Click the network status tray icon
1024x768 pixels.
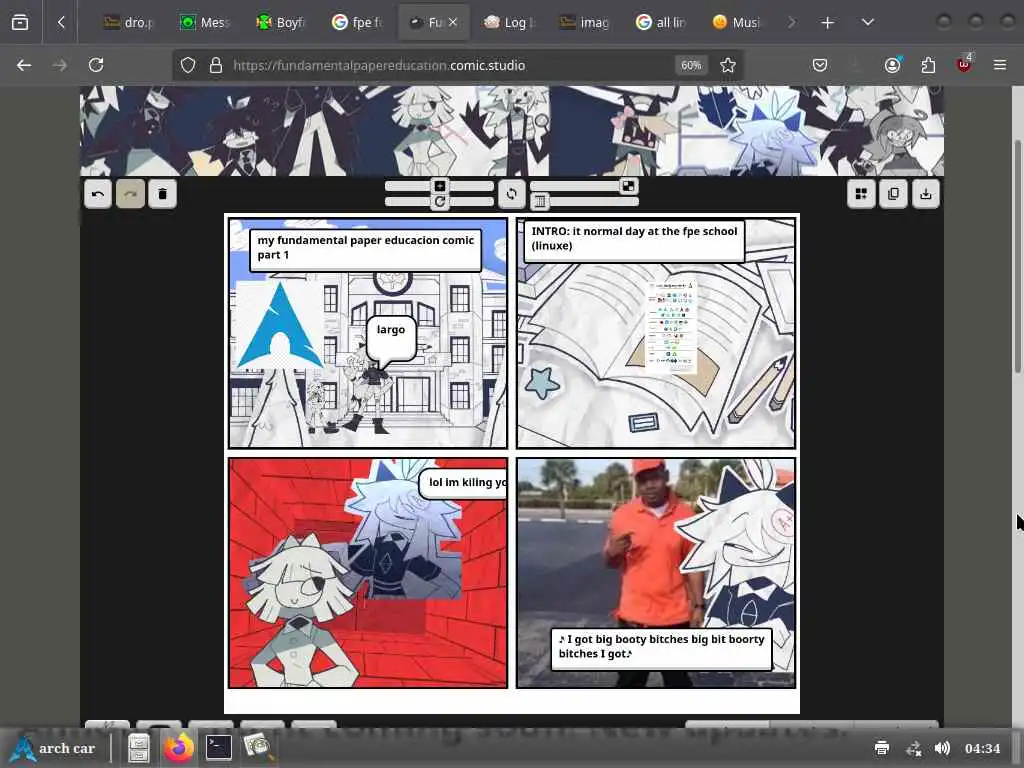[x=914, y=748]
